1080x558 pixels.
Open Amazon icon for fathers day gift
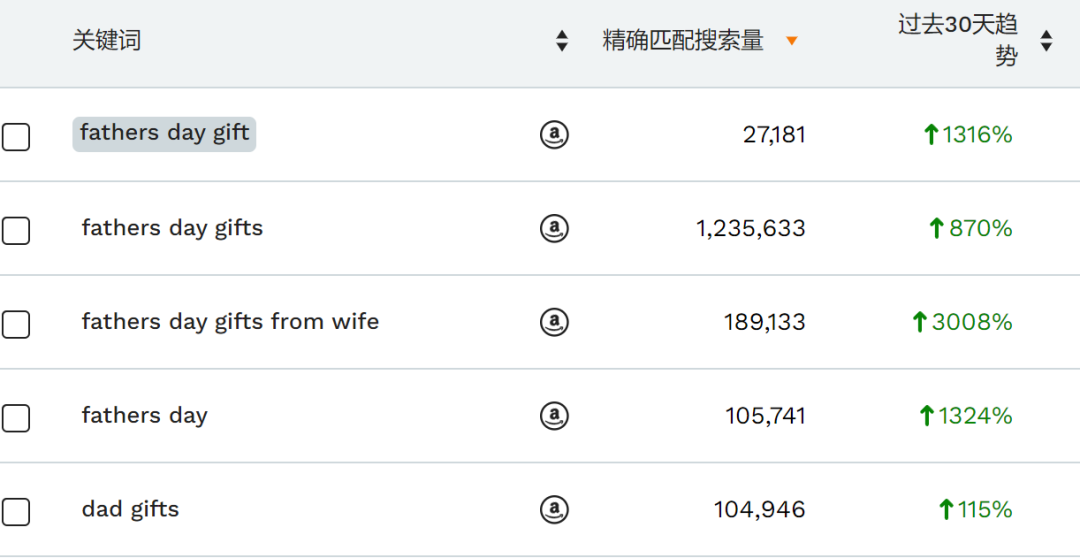[554, 134]
